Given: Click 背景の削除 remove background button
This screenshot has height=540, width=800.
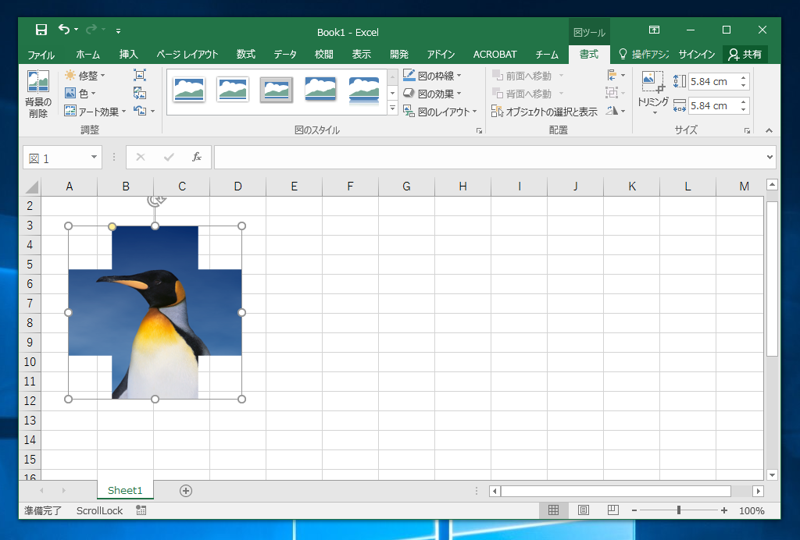Looking at the screenshot, I should coord(38,95).
